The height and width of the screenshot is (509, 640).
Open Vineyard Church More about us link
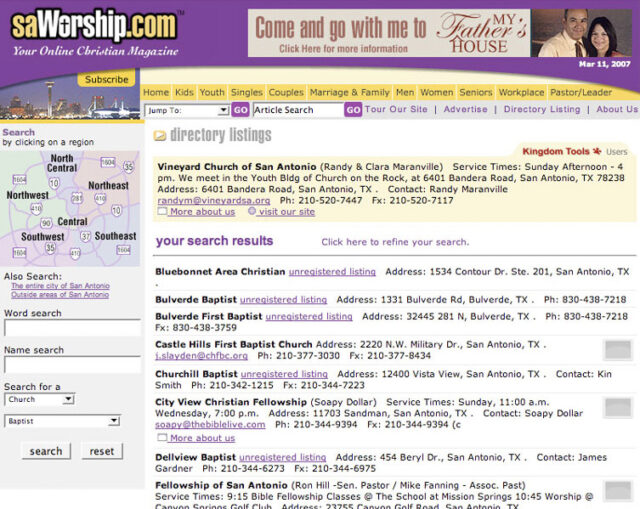click(202, 211)
